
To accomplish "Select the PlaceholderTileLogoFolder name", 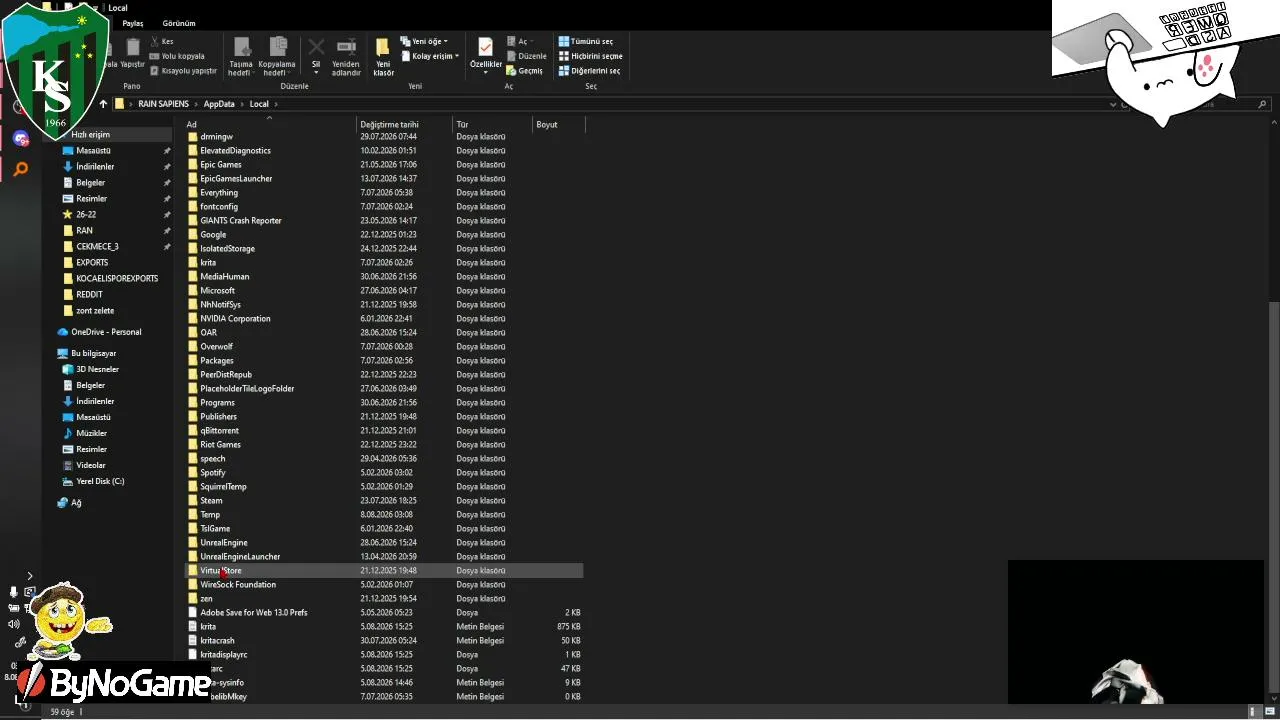I will click(247, 389).
